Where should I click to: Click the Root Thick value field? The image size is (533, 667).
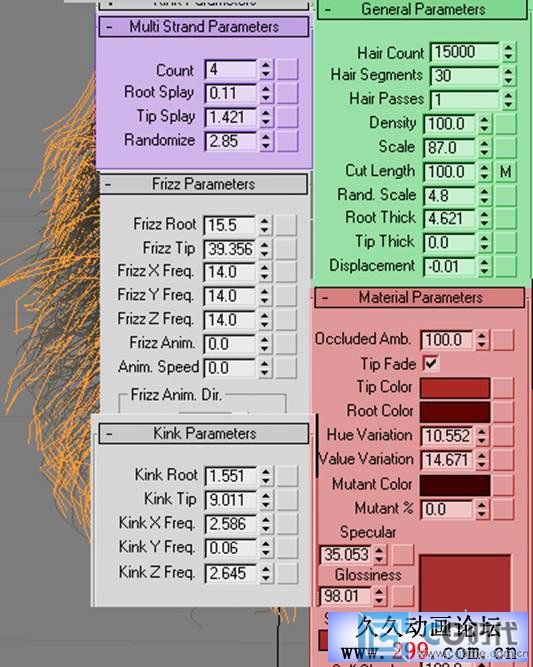tap(449, 219)
